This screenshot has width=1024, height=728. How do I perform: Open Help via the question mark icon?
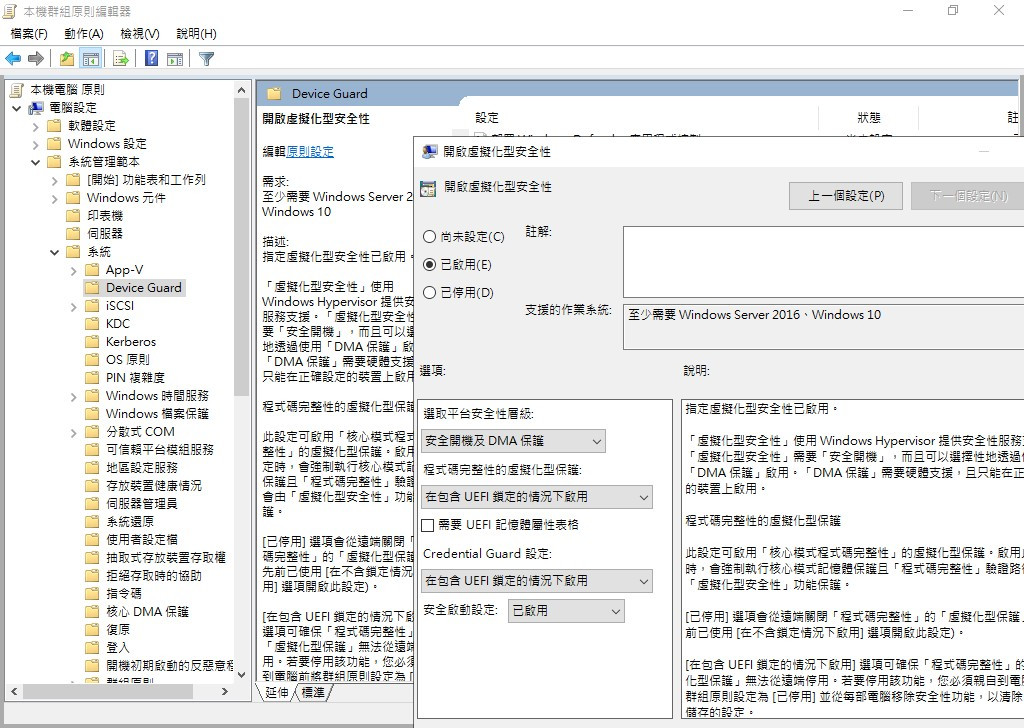click(152, 58)
